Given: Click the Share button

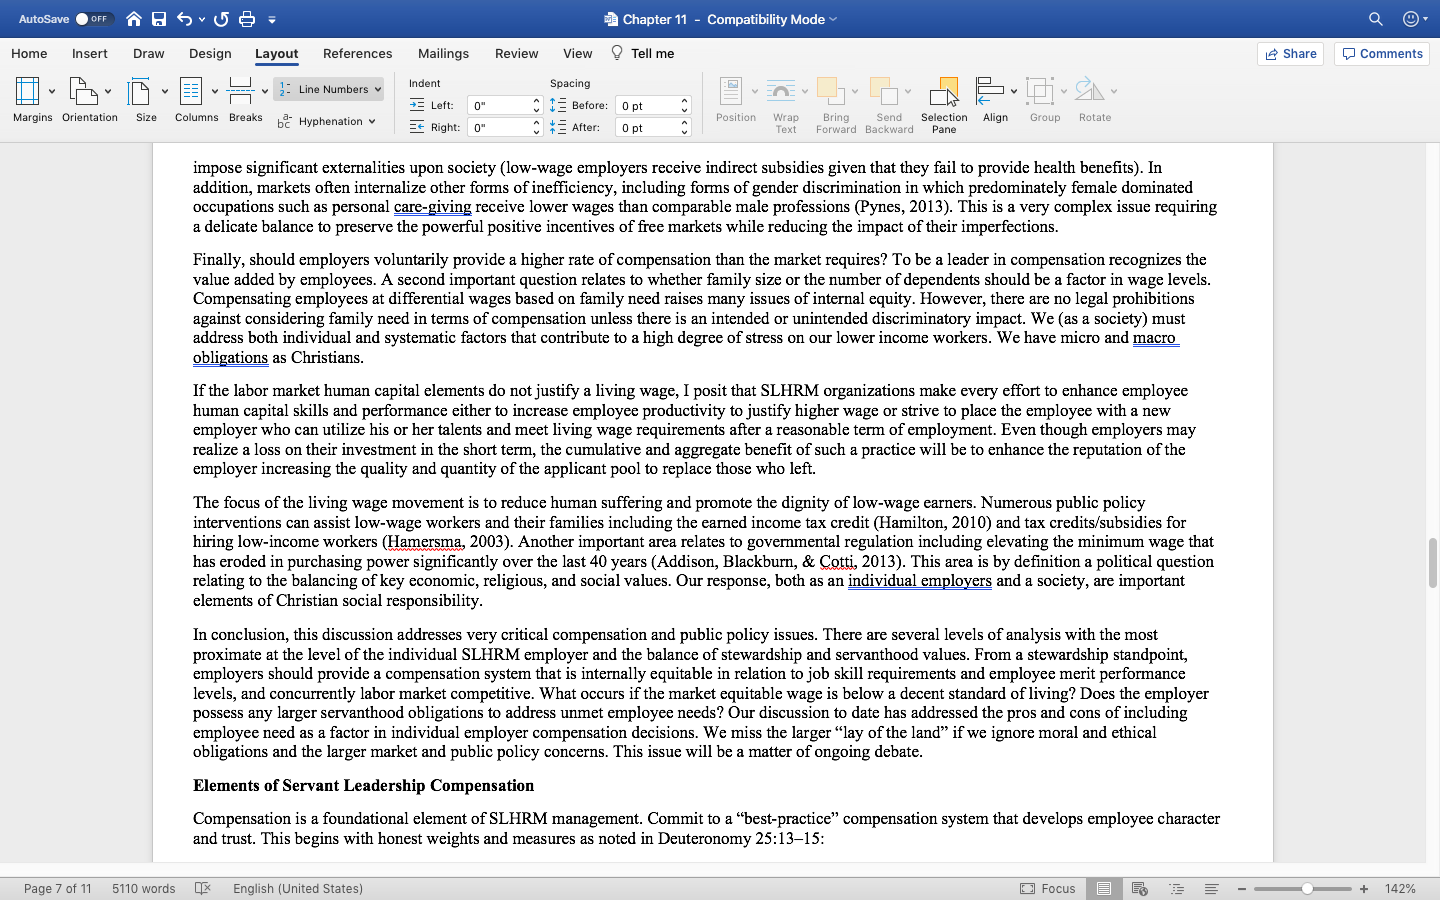Looking at the screenshot, I should (1290, 54).
